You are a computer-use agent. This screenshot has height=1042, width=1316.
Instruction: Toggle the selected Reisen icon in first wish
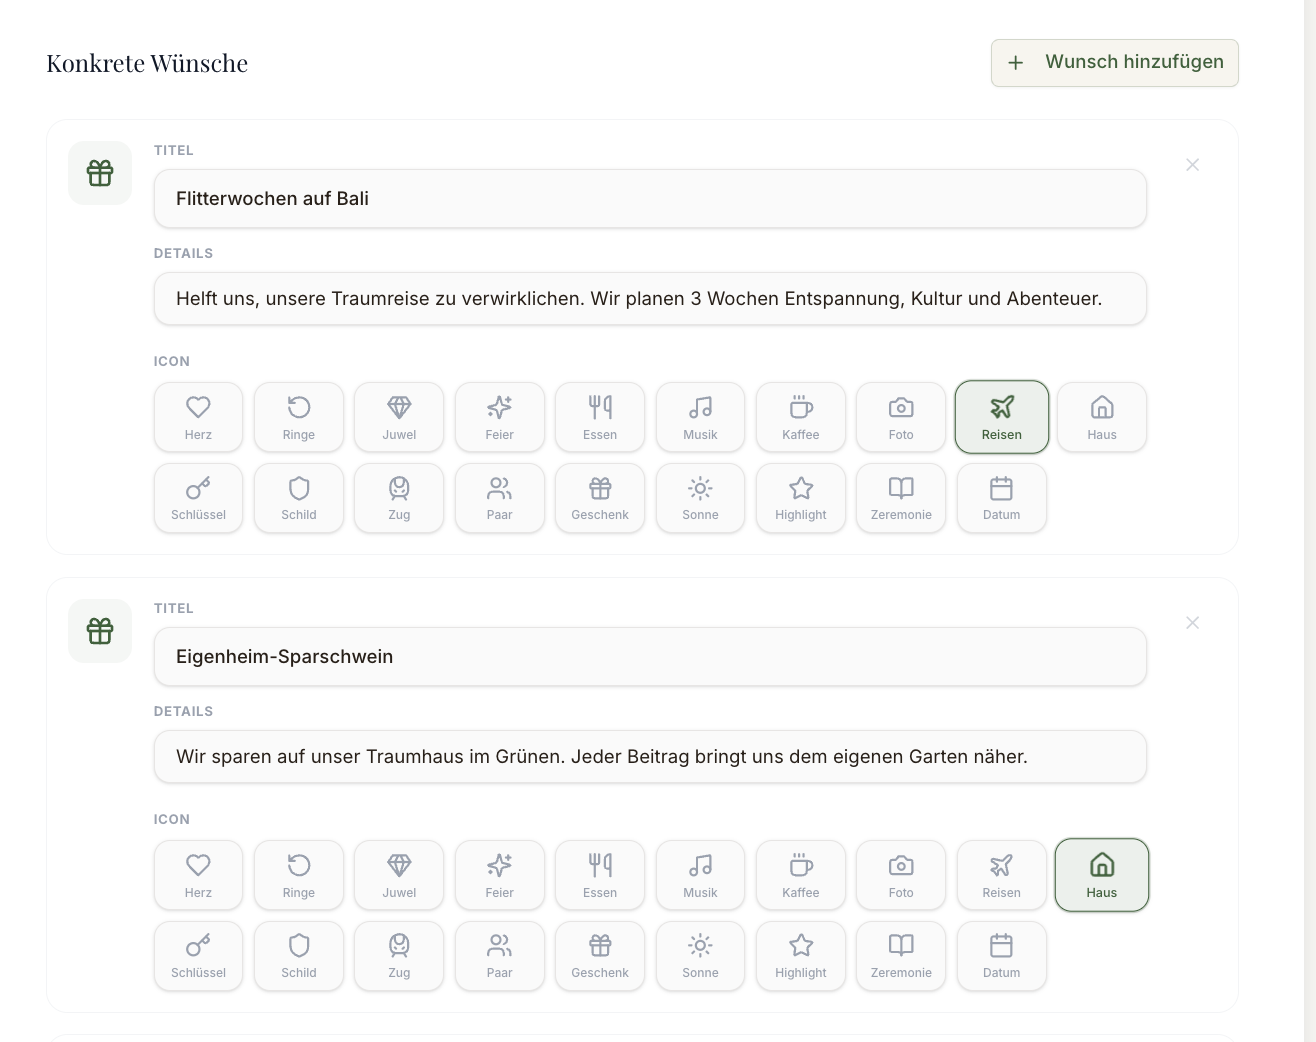click(x=1001, y=417)
